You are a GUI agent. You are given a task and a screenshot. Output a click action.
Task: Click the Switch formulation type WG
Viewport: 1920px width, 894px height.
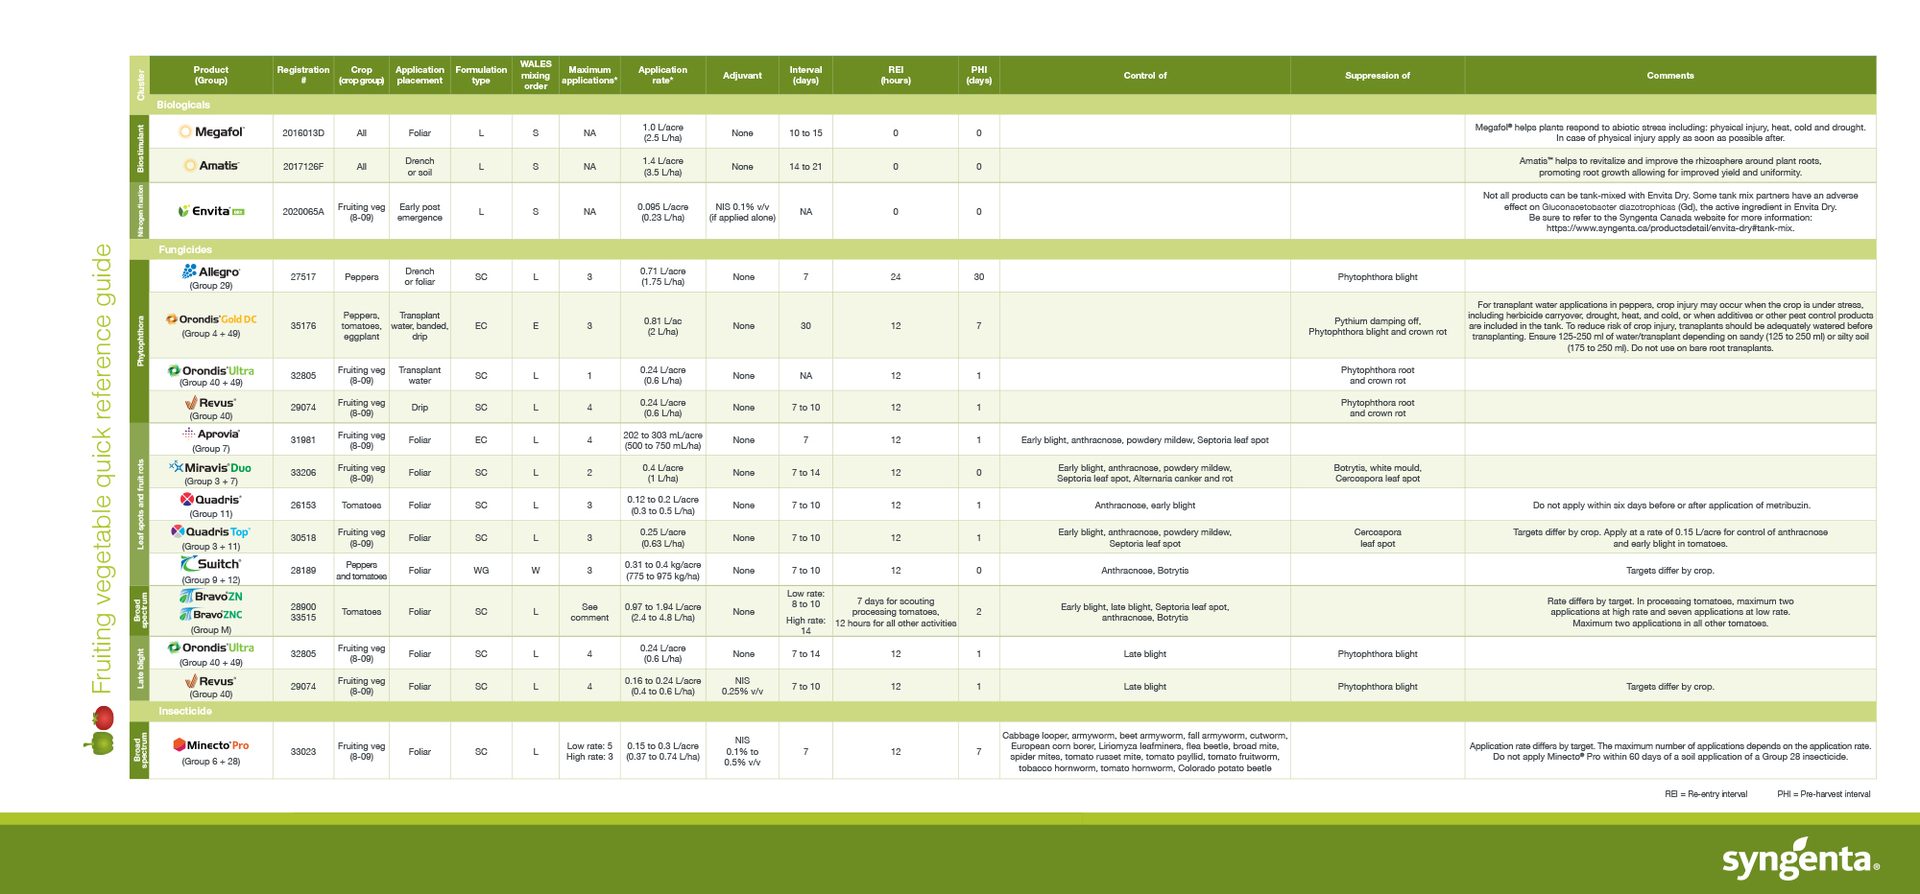[481, 571]
